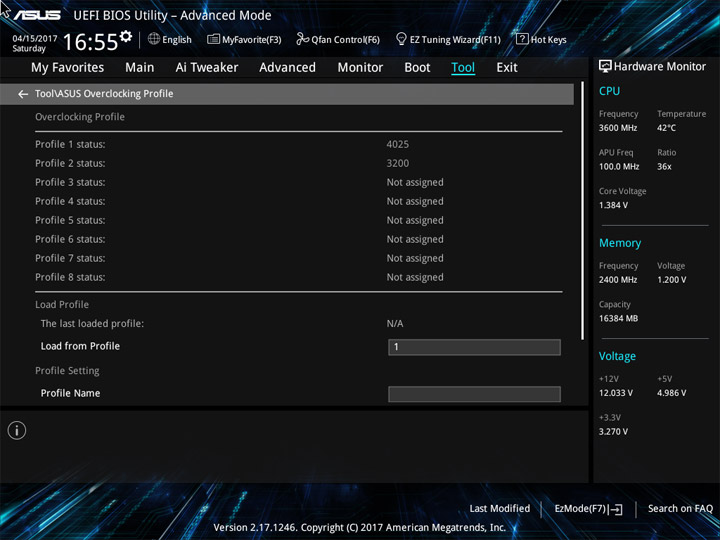Launch EZ Tuning Wizard(F11) text
This screenshot has width=720, height=540.
pos(455,39)
